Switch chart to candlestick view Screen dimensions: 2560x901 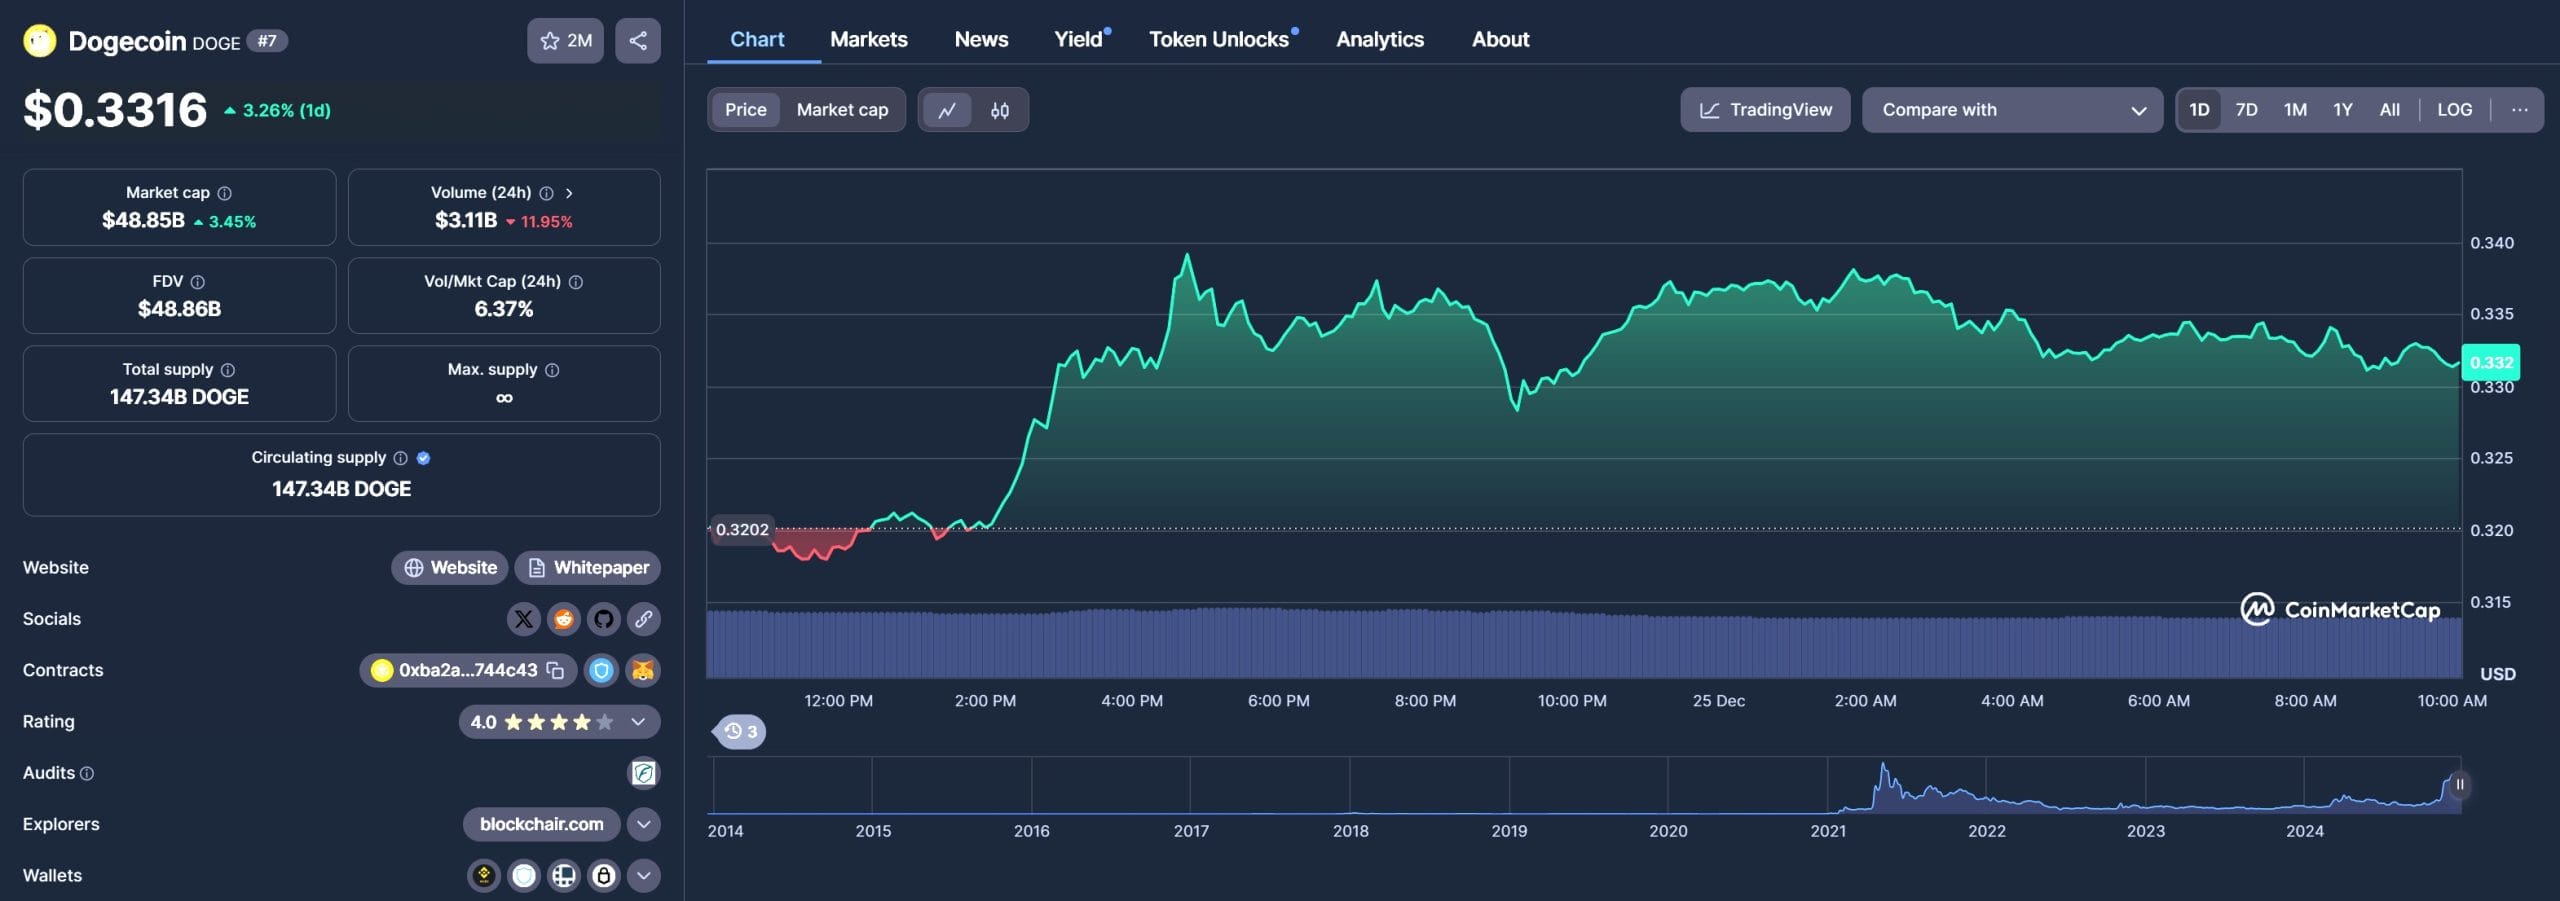[999, 110]
